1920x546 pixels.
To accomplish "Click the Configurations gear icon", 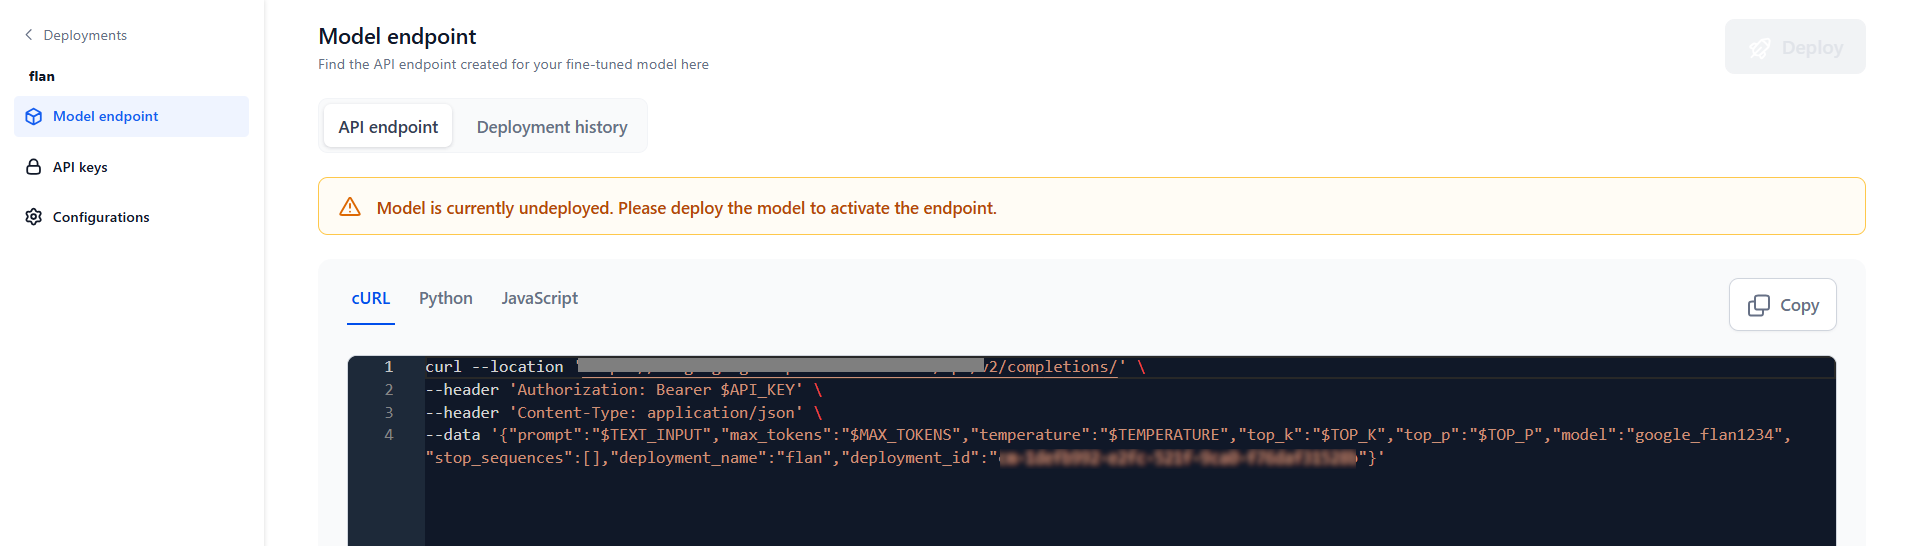I will pyautogui.click(x=34, y=217).
